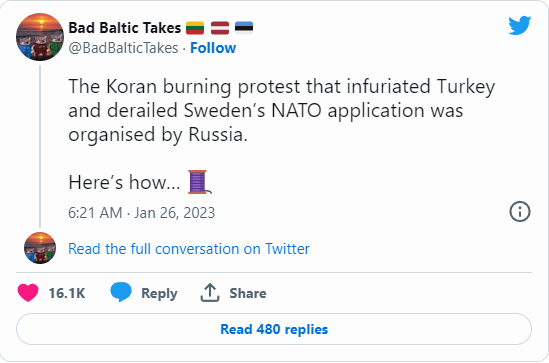Open the tweet info icon
Viewport: 549px width, 363px height.
520,211
